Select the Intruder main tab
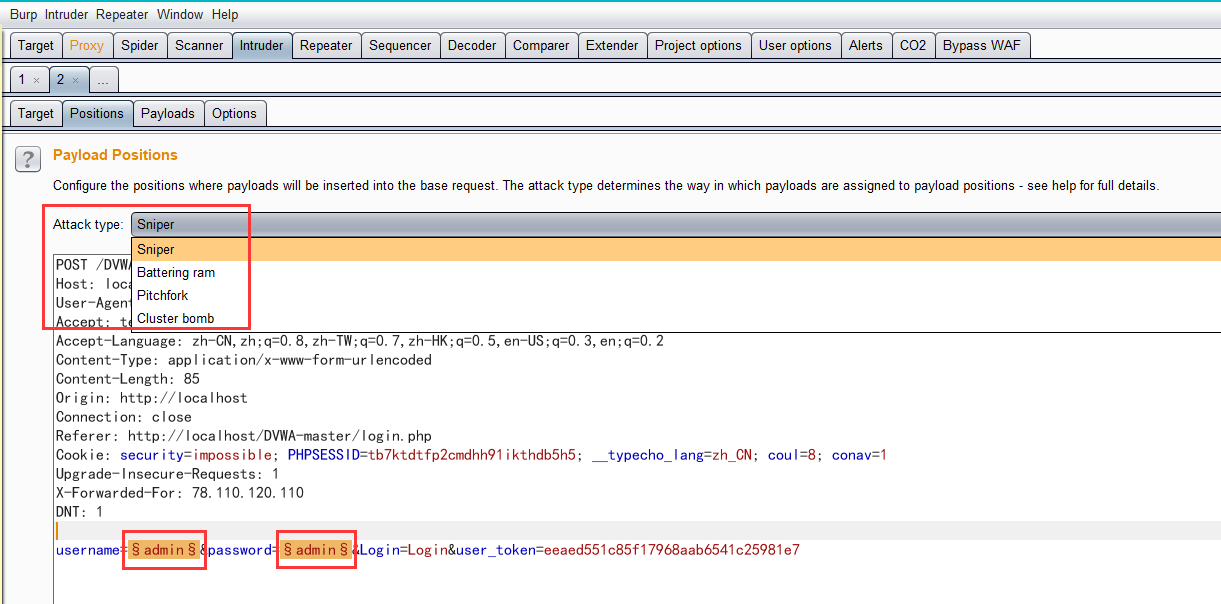Viewport: 1221px width, 604px height. click(x=261, y=45)
